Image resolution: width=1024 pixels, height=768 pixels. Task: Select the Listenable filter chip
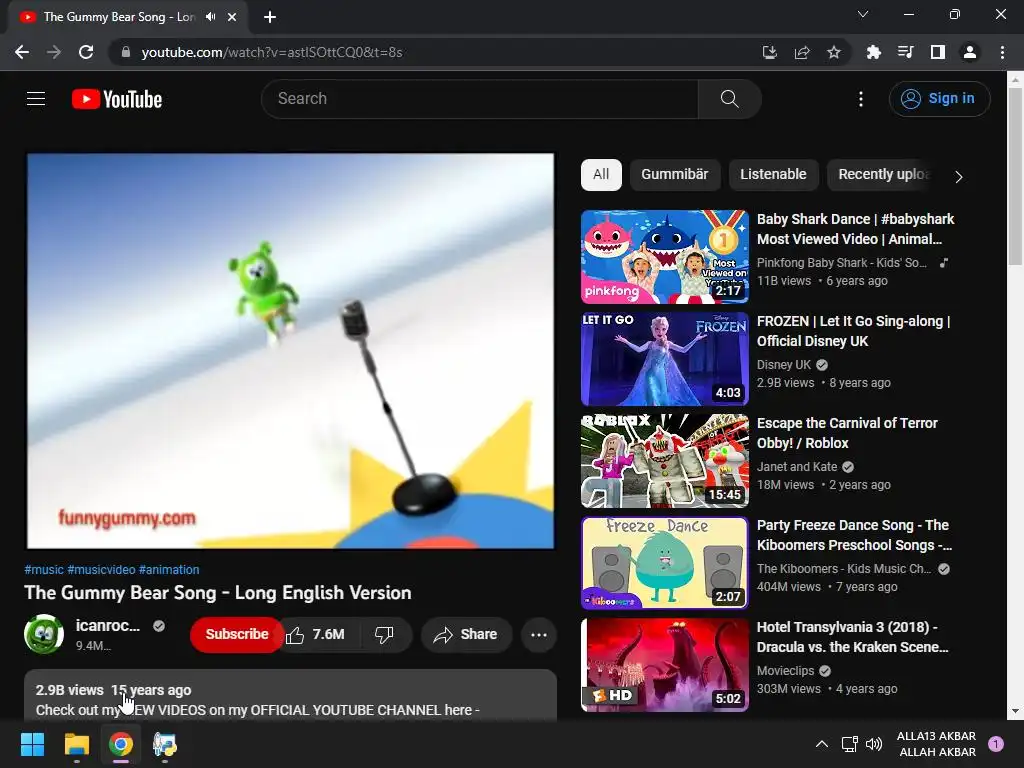pos(773,174)
